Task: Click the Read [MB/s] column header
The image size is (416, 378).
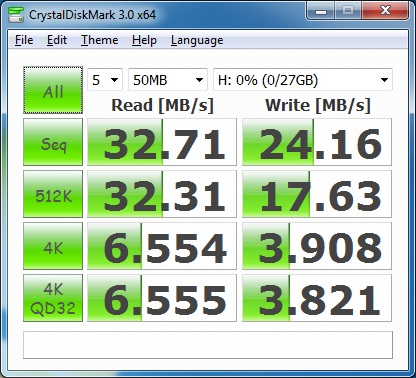Action: [x=162, y=106]
